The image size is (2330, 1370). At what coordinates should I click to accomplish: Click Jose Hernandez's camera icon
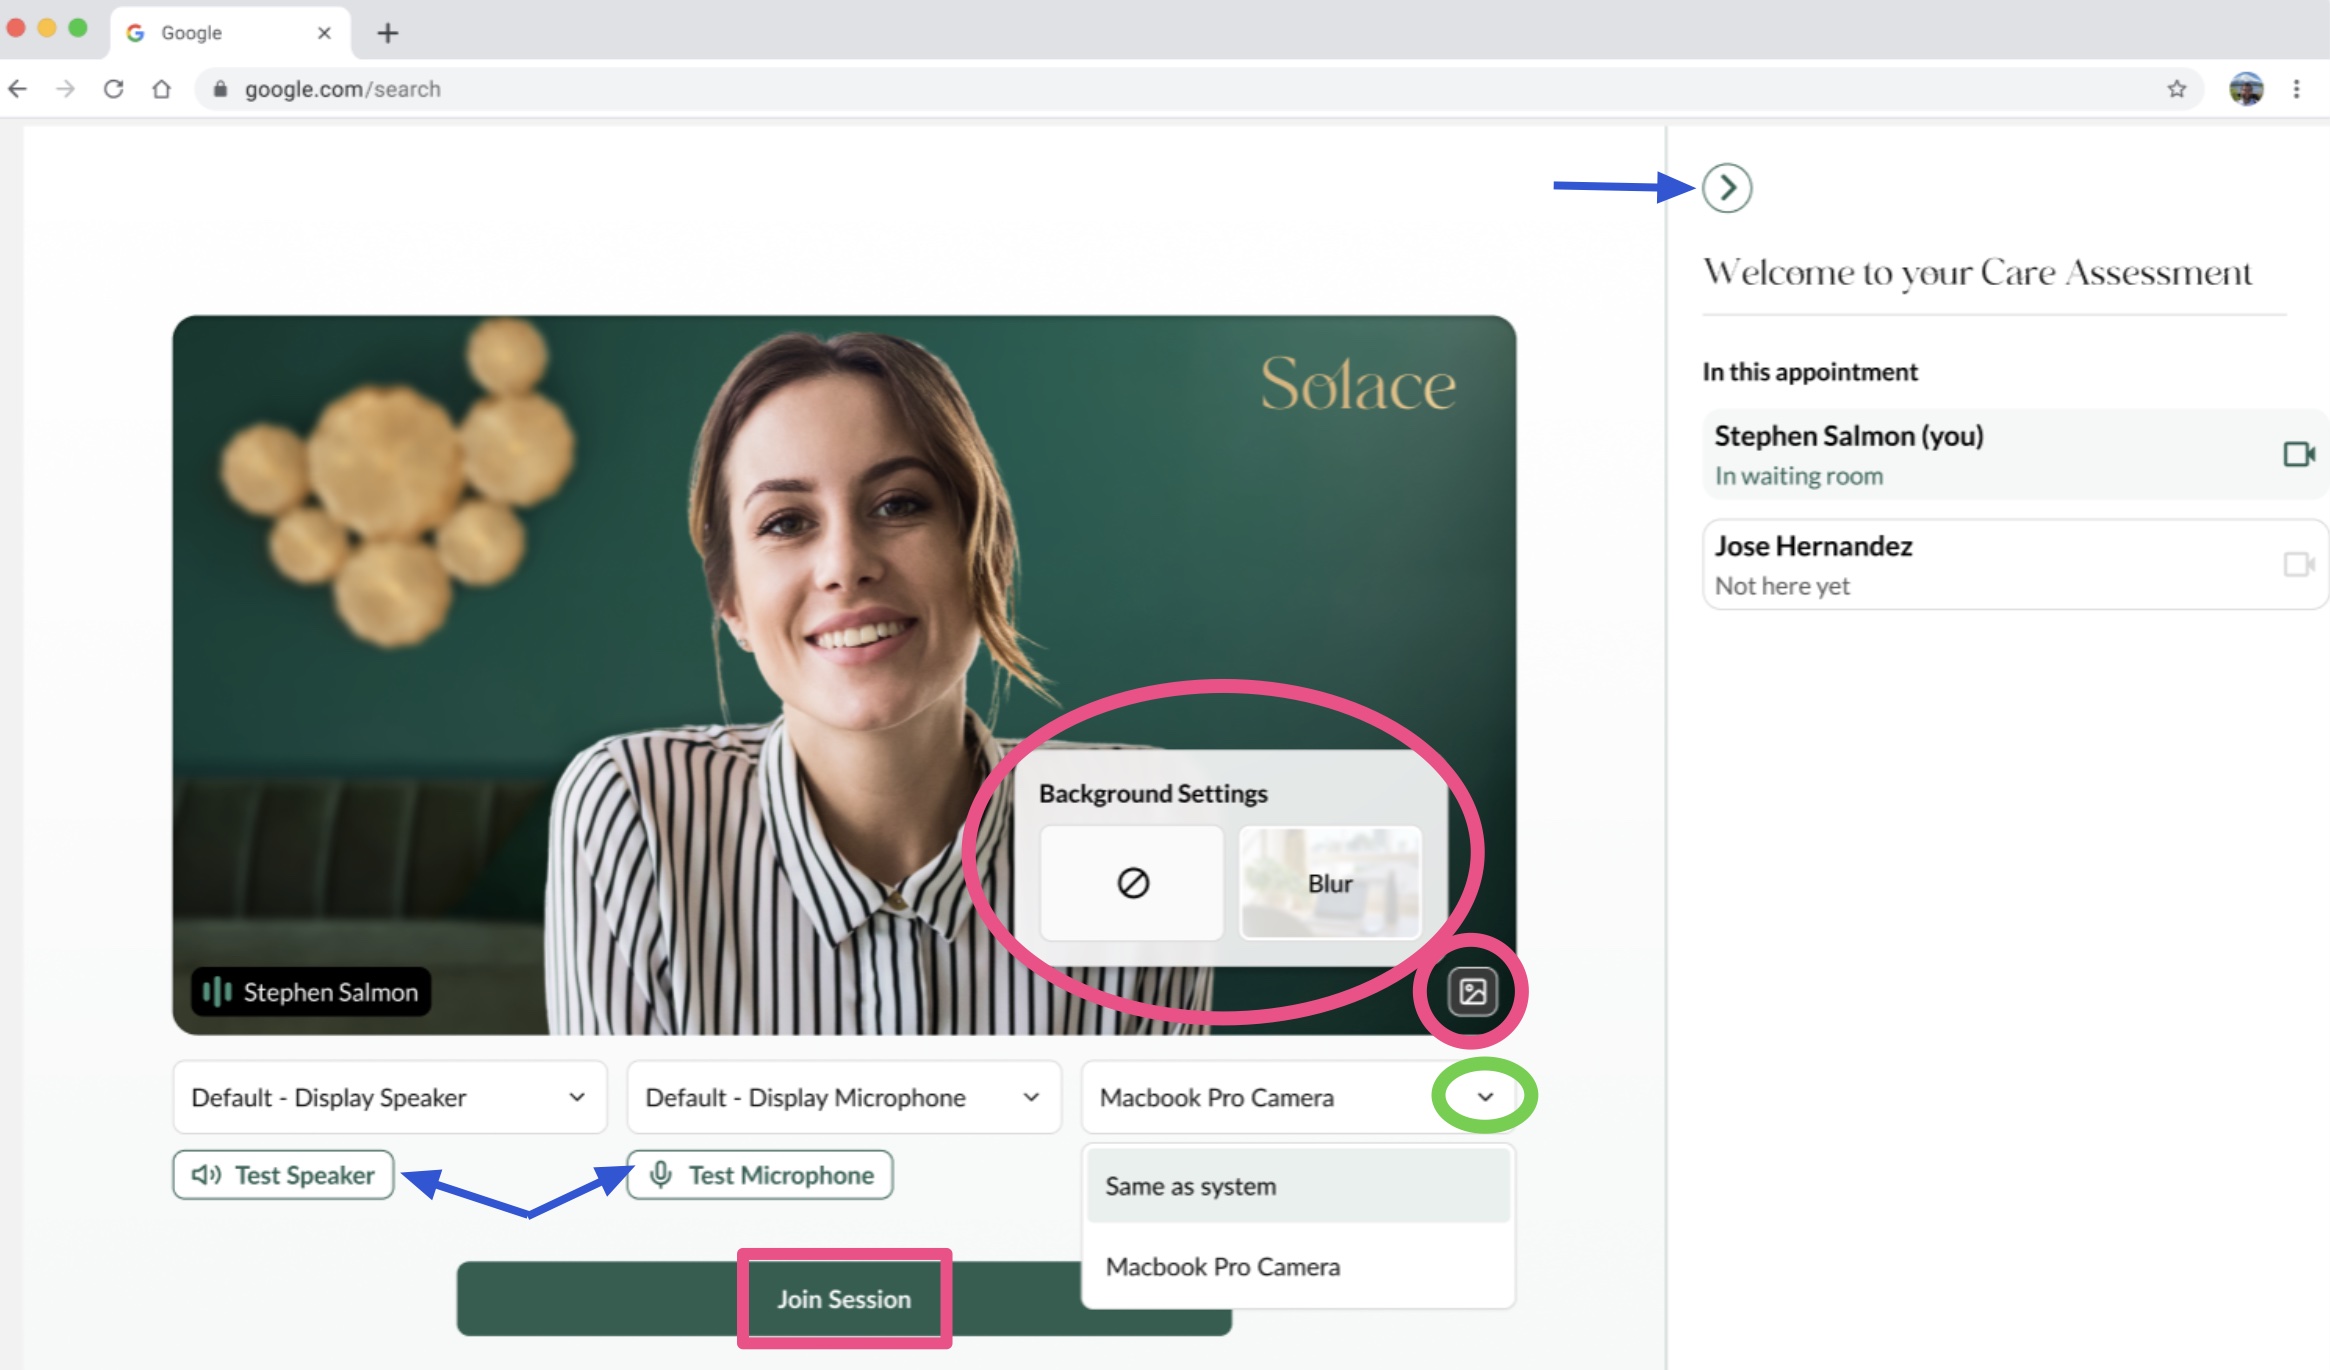pyautogui.click(x=2298, y=564)
